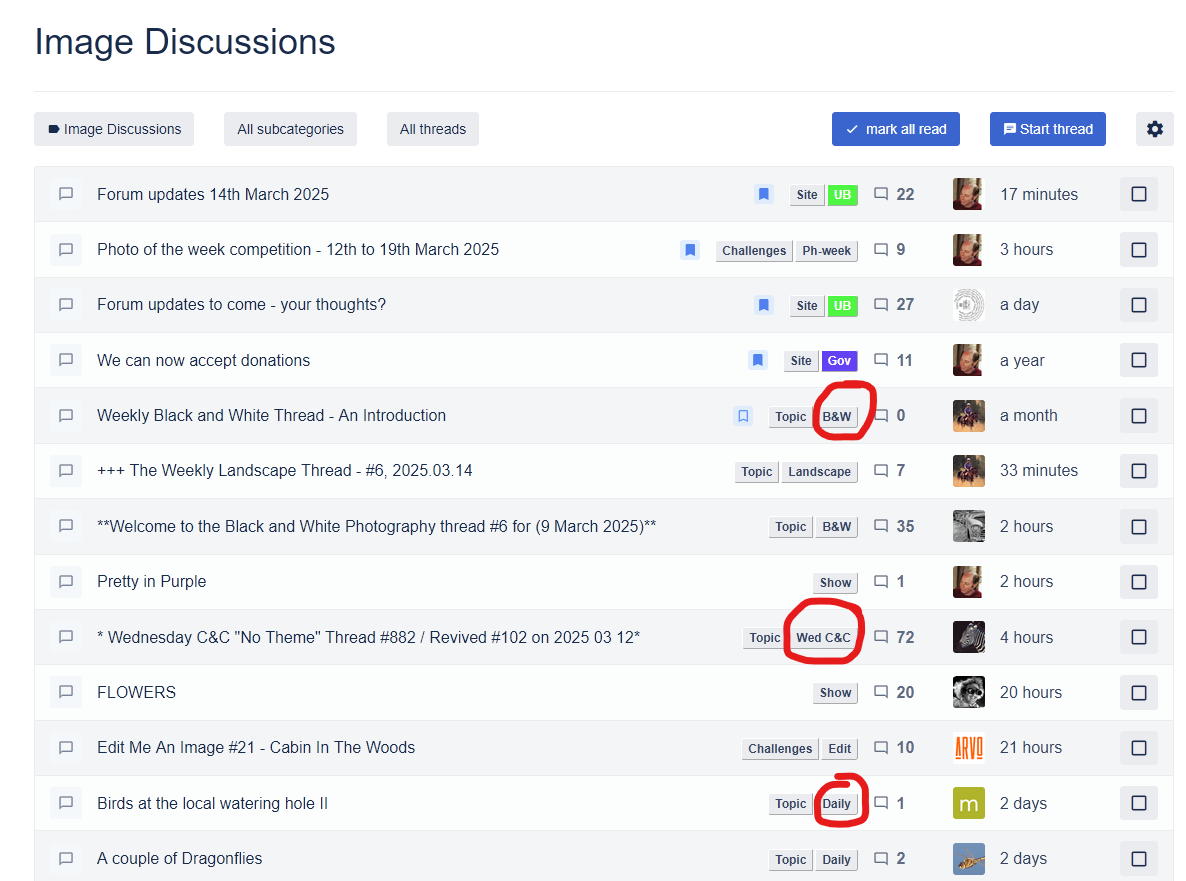This screenshot has height=881, width=1186.
Task: Click thread icon beside FLOWERS
Action: (66, 692)
